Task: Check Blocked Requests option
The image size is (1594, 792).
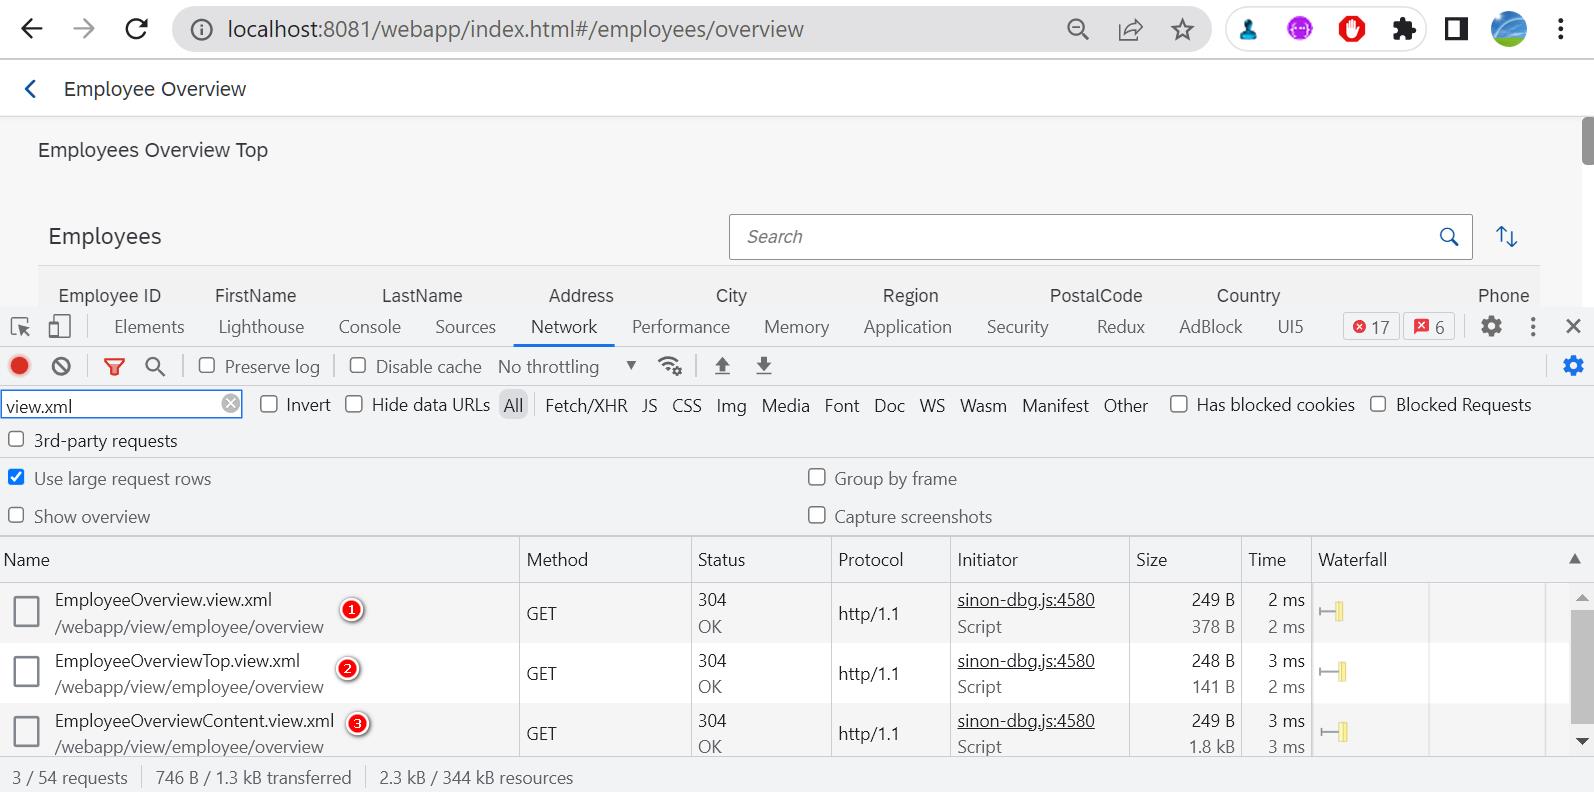Action: pyautogui.click(x=1378, y=404)
